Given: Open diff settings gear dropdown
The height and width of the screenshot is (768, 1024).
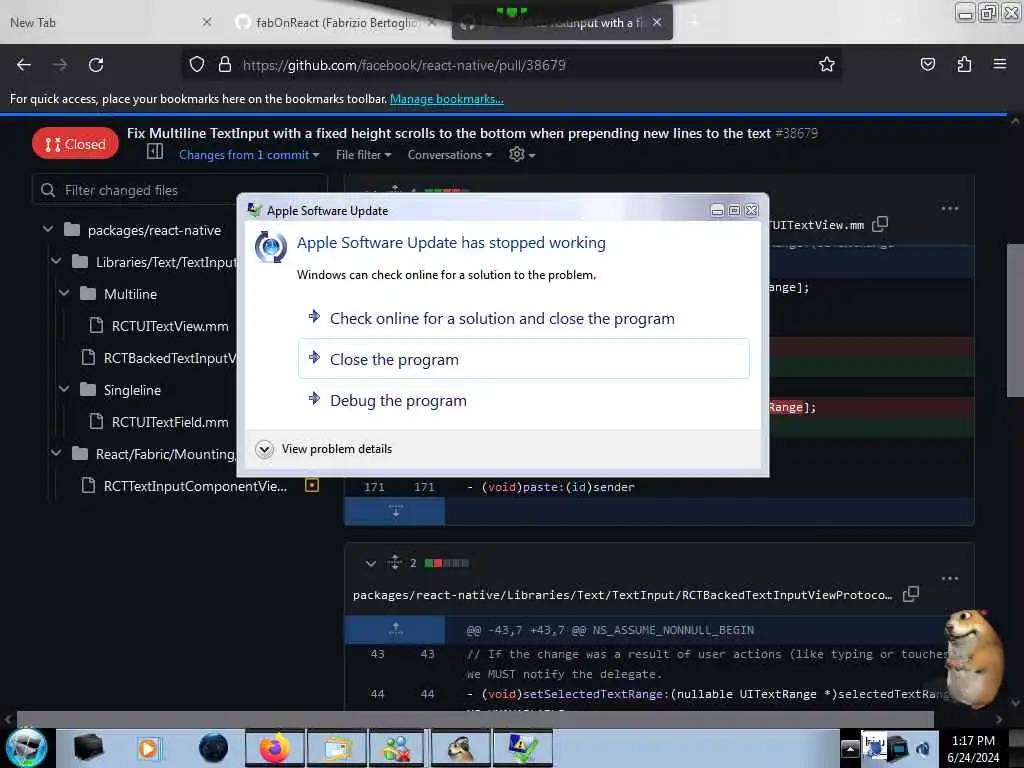Looking at the screenshot, I should coord(522,154).
